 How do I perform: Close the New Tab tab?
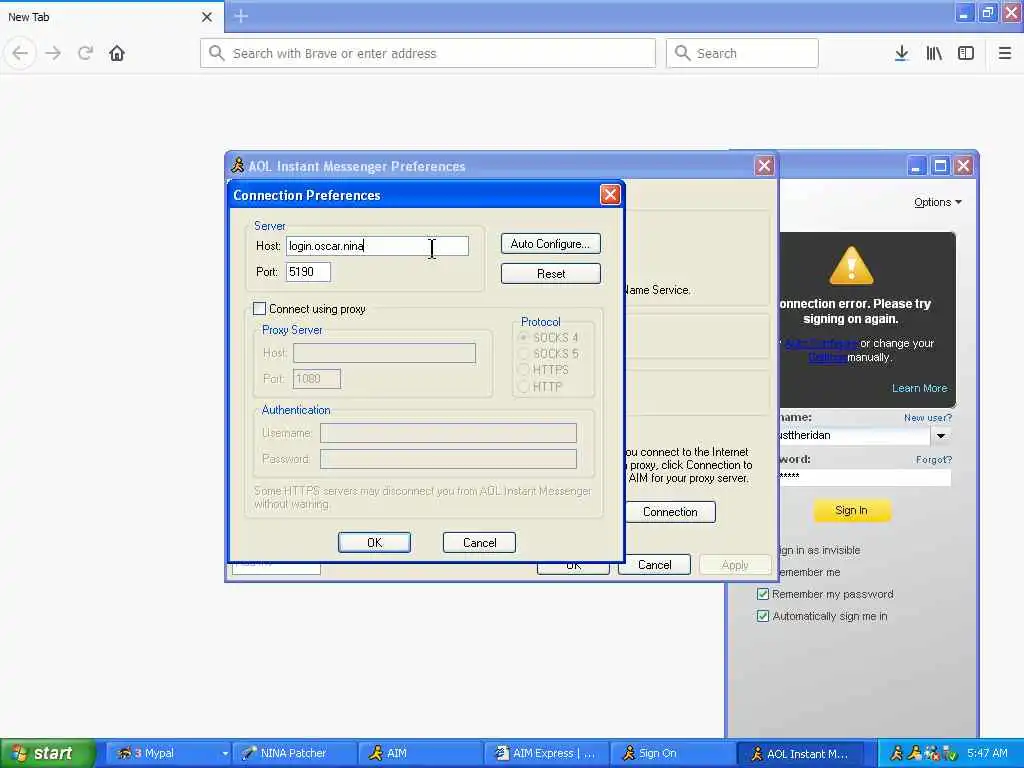206,17
